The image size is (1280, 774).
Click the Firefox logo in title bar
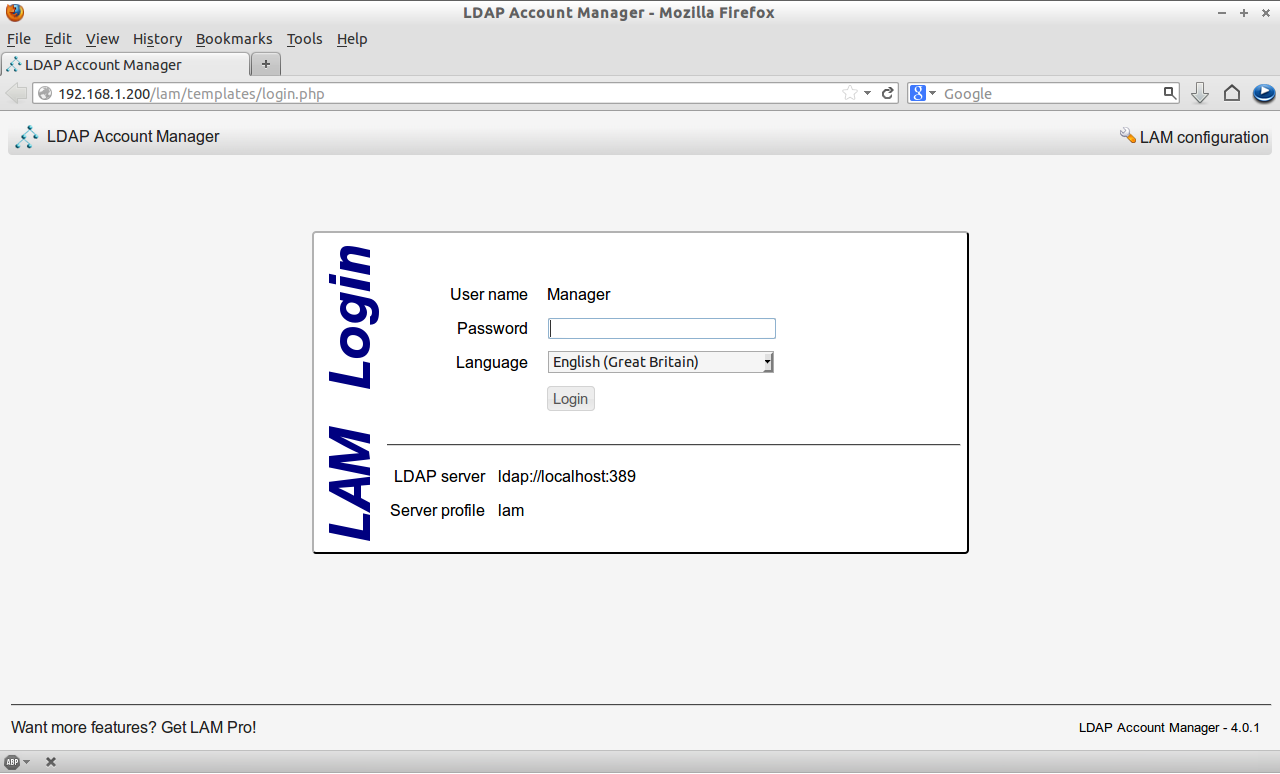coord(14,13)
